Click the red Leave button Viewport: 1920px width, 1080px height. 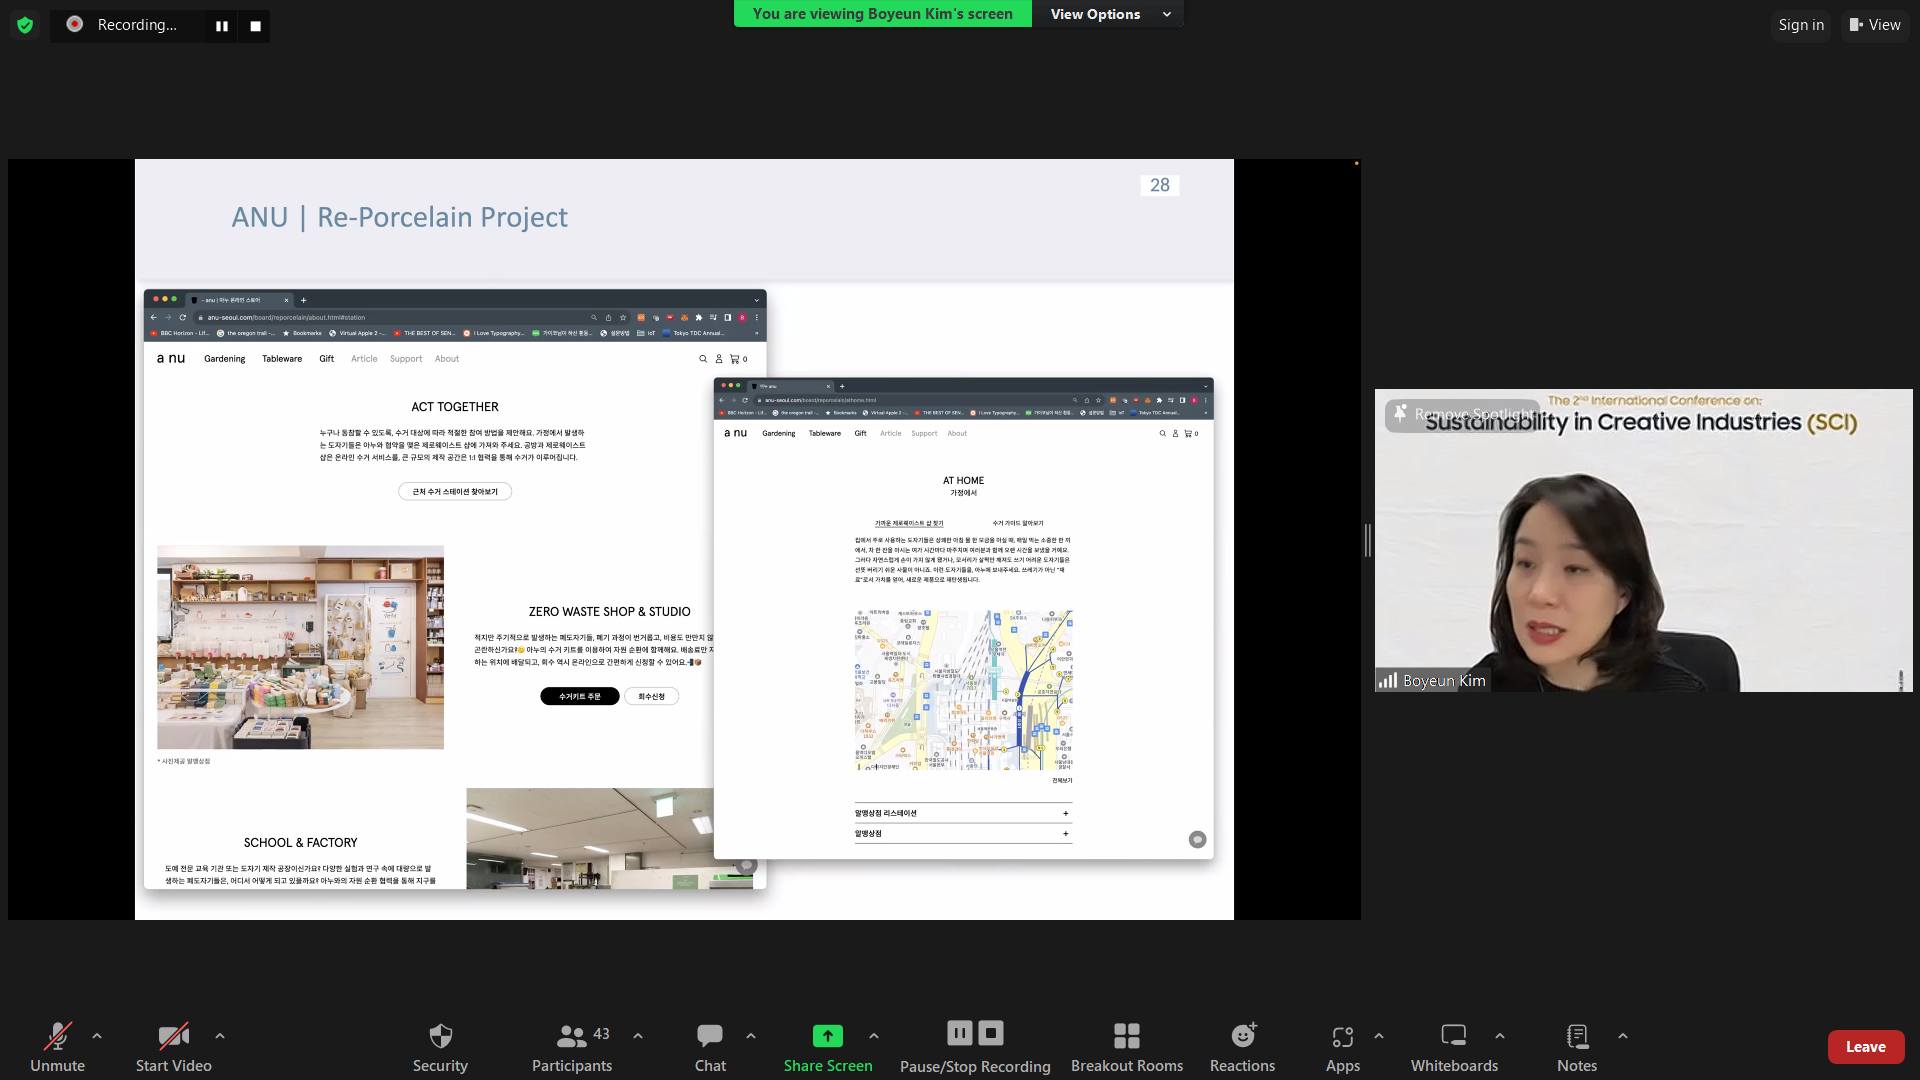1865,1046
